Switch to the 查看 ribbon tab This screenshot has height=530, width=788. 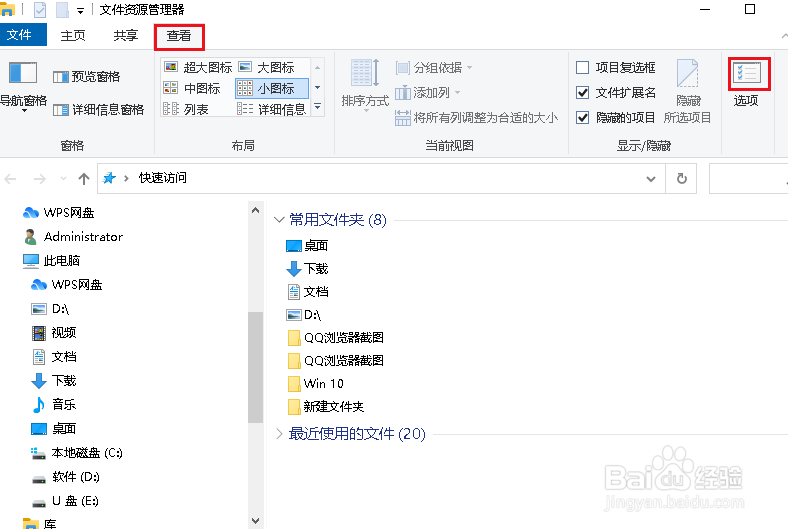(179, 36)
